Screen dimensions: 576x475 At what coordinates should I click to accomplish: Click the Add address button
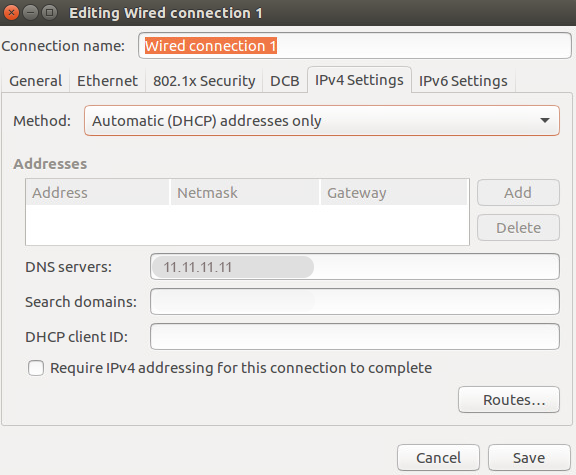pyautogui.click(x=518, y=192)
